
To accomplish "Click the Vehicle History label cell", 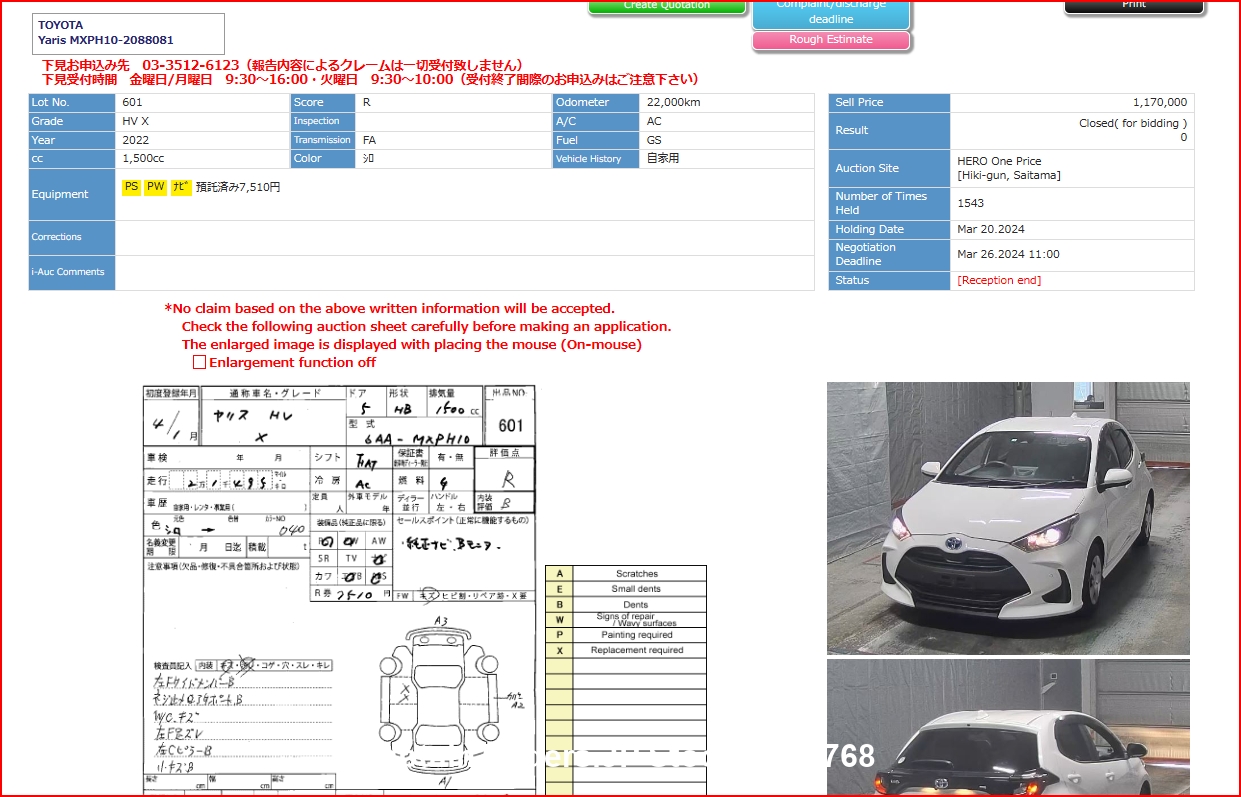I will point(596,159).
